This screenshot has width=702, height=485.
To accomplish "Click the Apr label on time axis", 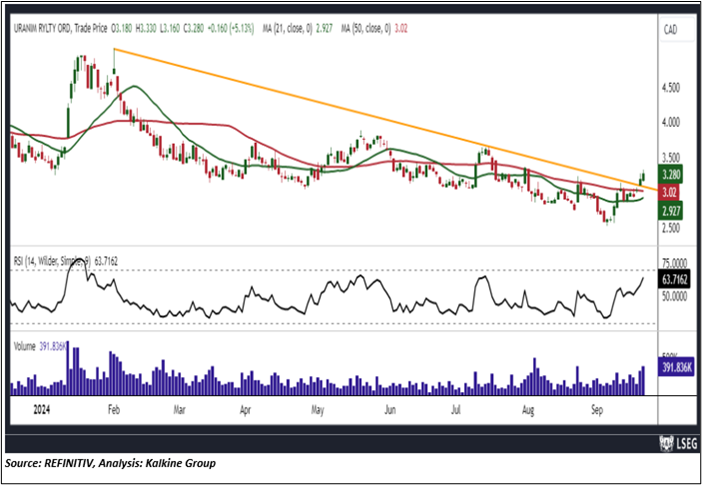I will [x=245, y=410].
